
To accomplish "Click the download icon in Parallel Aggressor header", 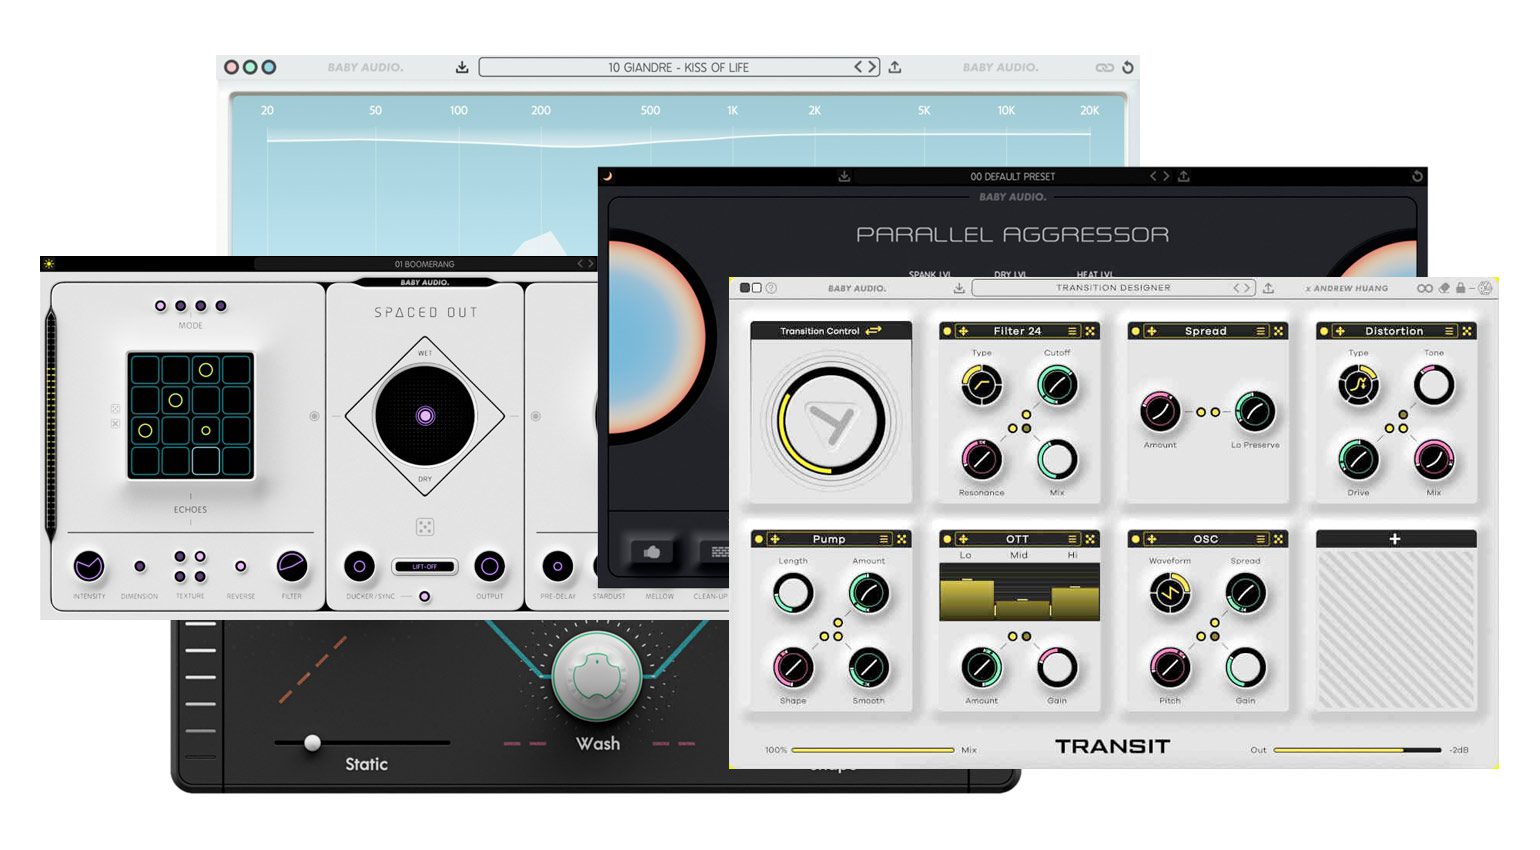I will pos(844,176).
